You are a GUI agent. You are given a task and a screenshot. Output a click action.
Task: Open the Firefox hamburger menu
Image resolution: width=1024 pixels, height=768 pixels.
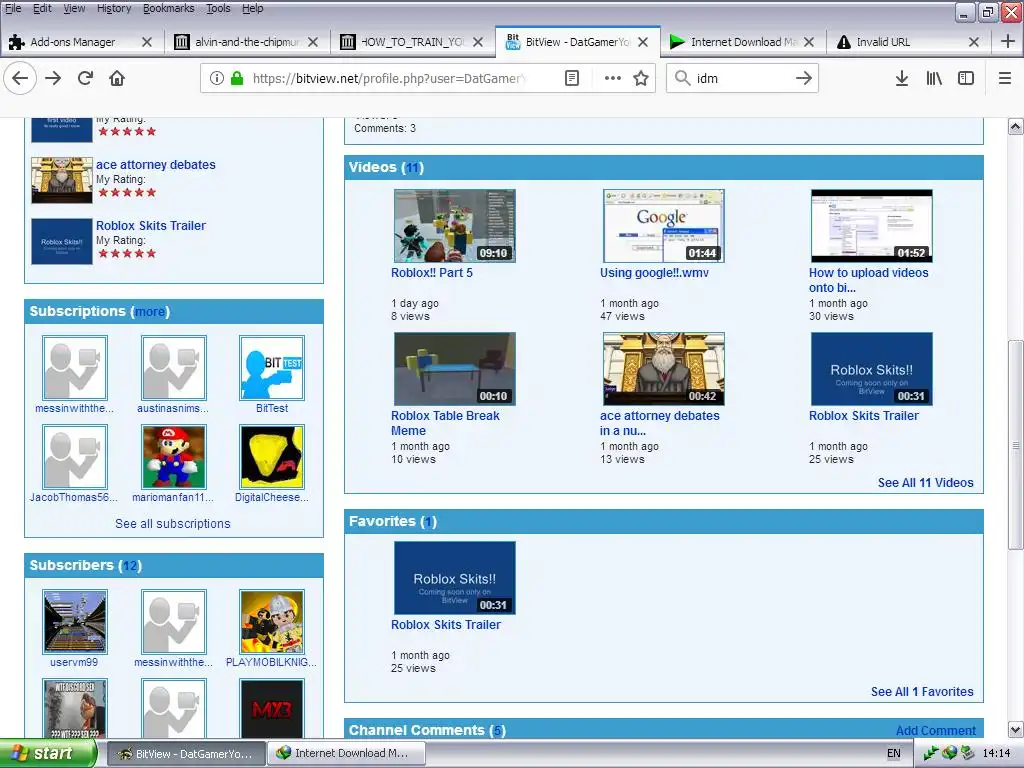point(1005,78)
